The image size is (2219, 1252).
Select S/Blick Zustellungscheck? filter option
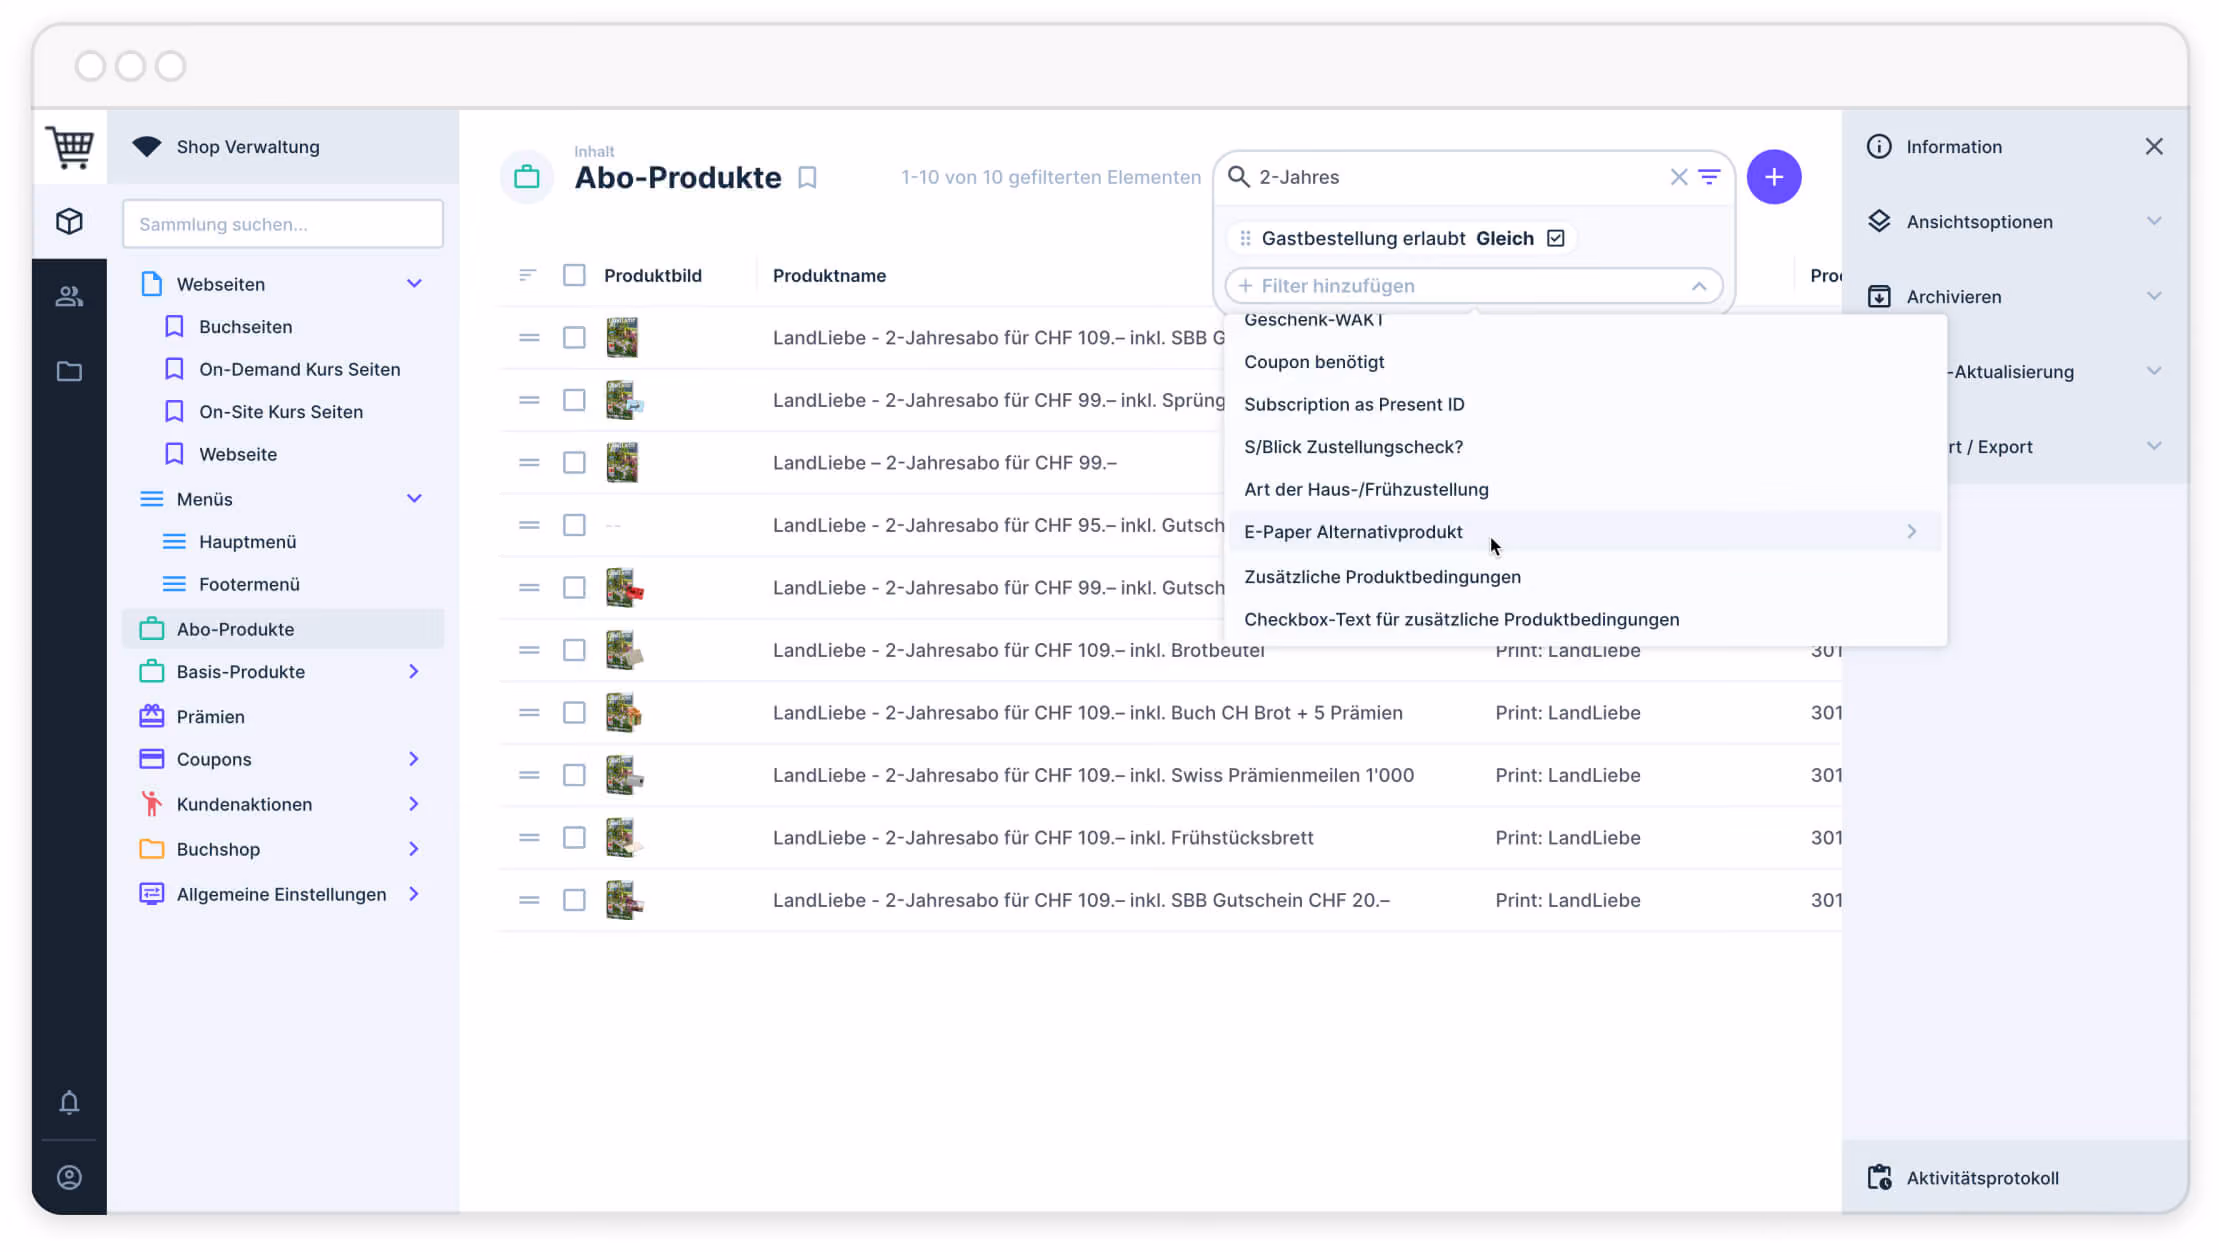tap(1585, 447)
